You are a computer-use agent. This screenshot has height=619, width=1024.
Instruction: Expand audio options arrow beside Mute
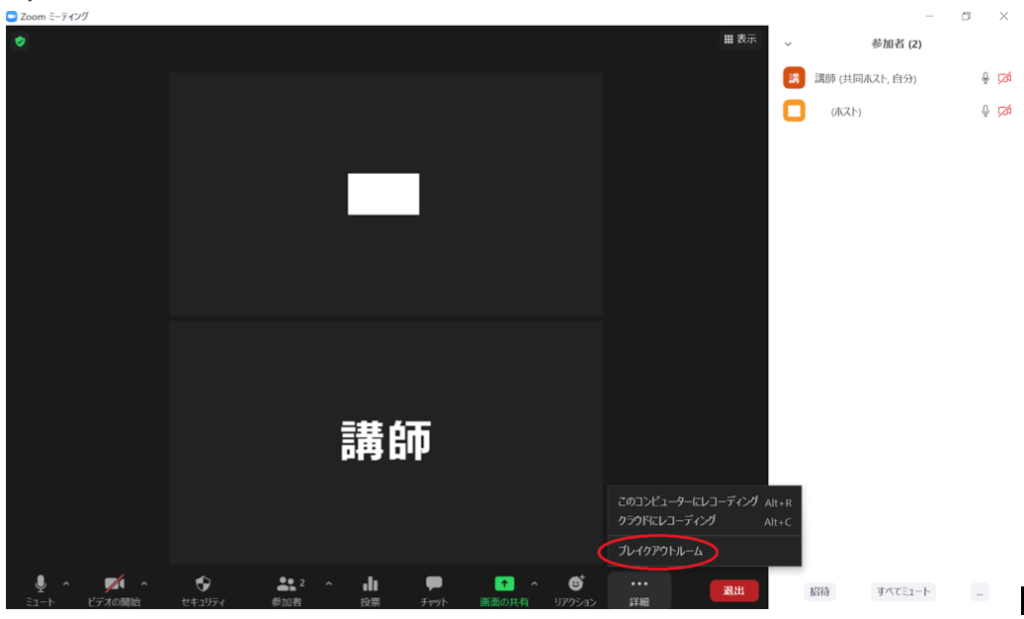tap(66, 583)
